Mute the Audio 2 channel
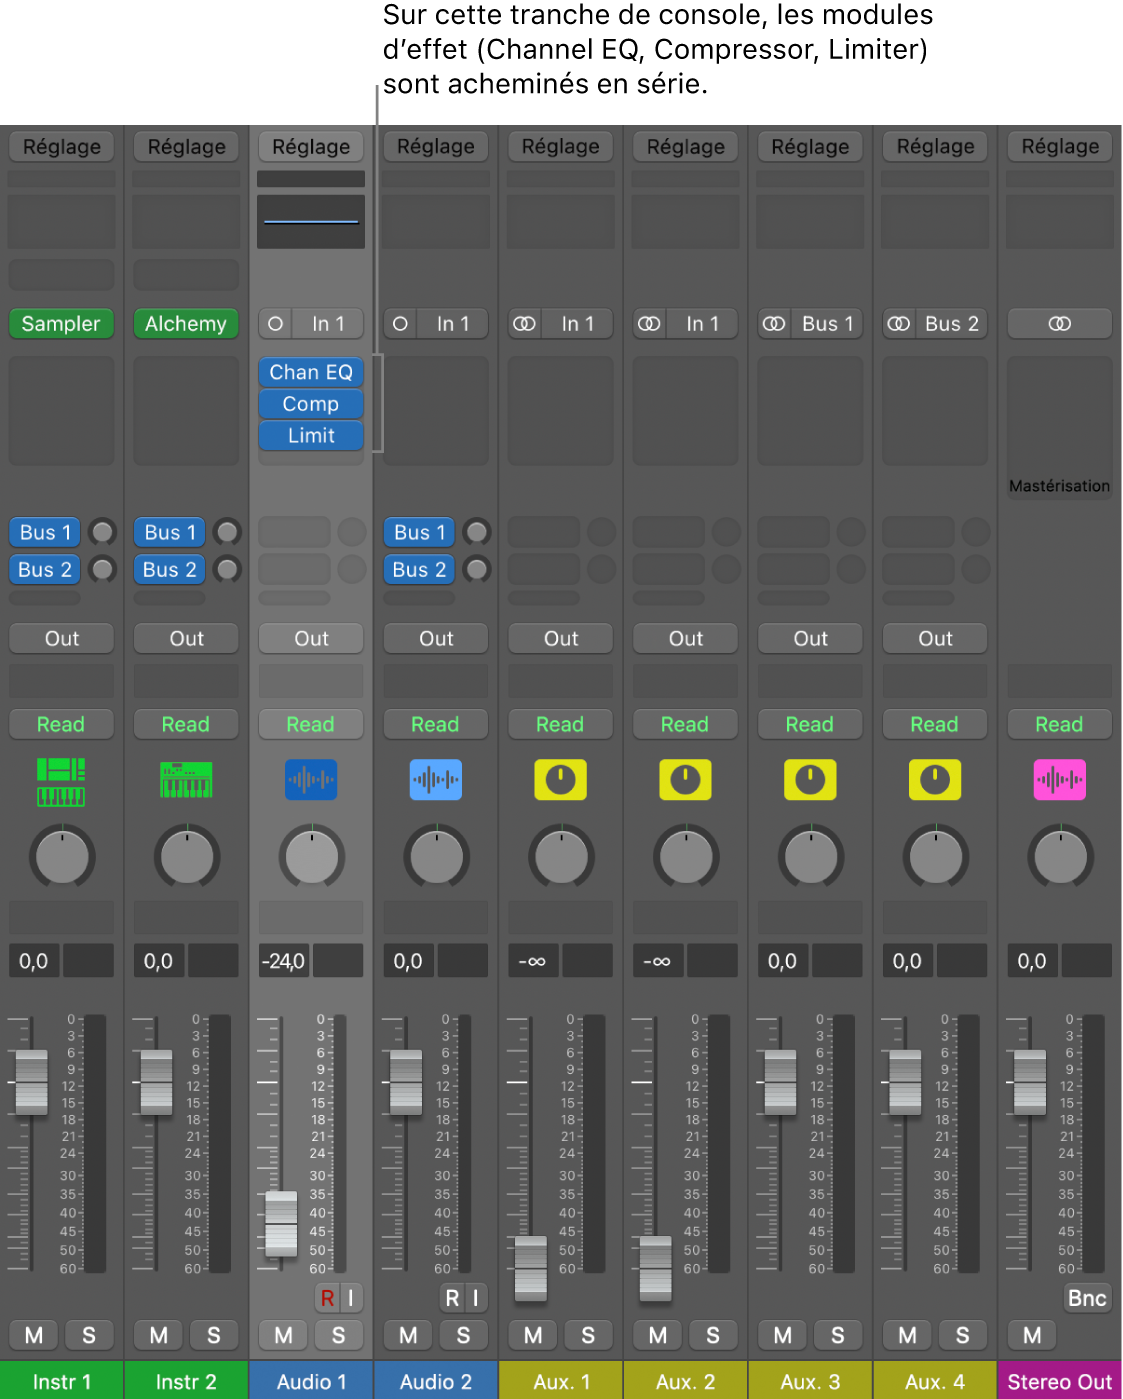The height and width of the screenshot is (1399, 1123). pyautogui.click(x=407, y=1335)
